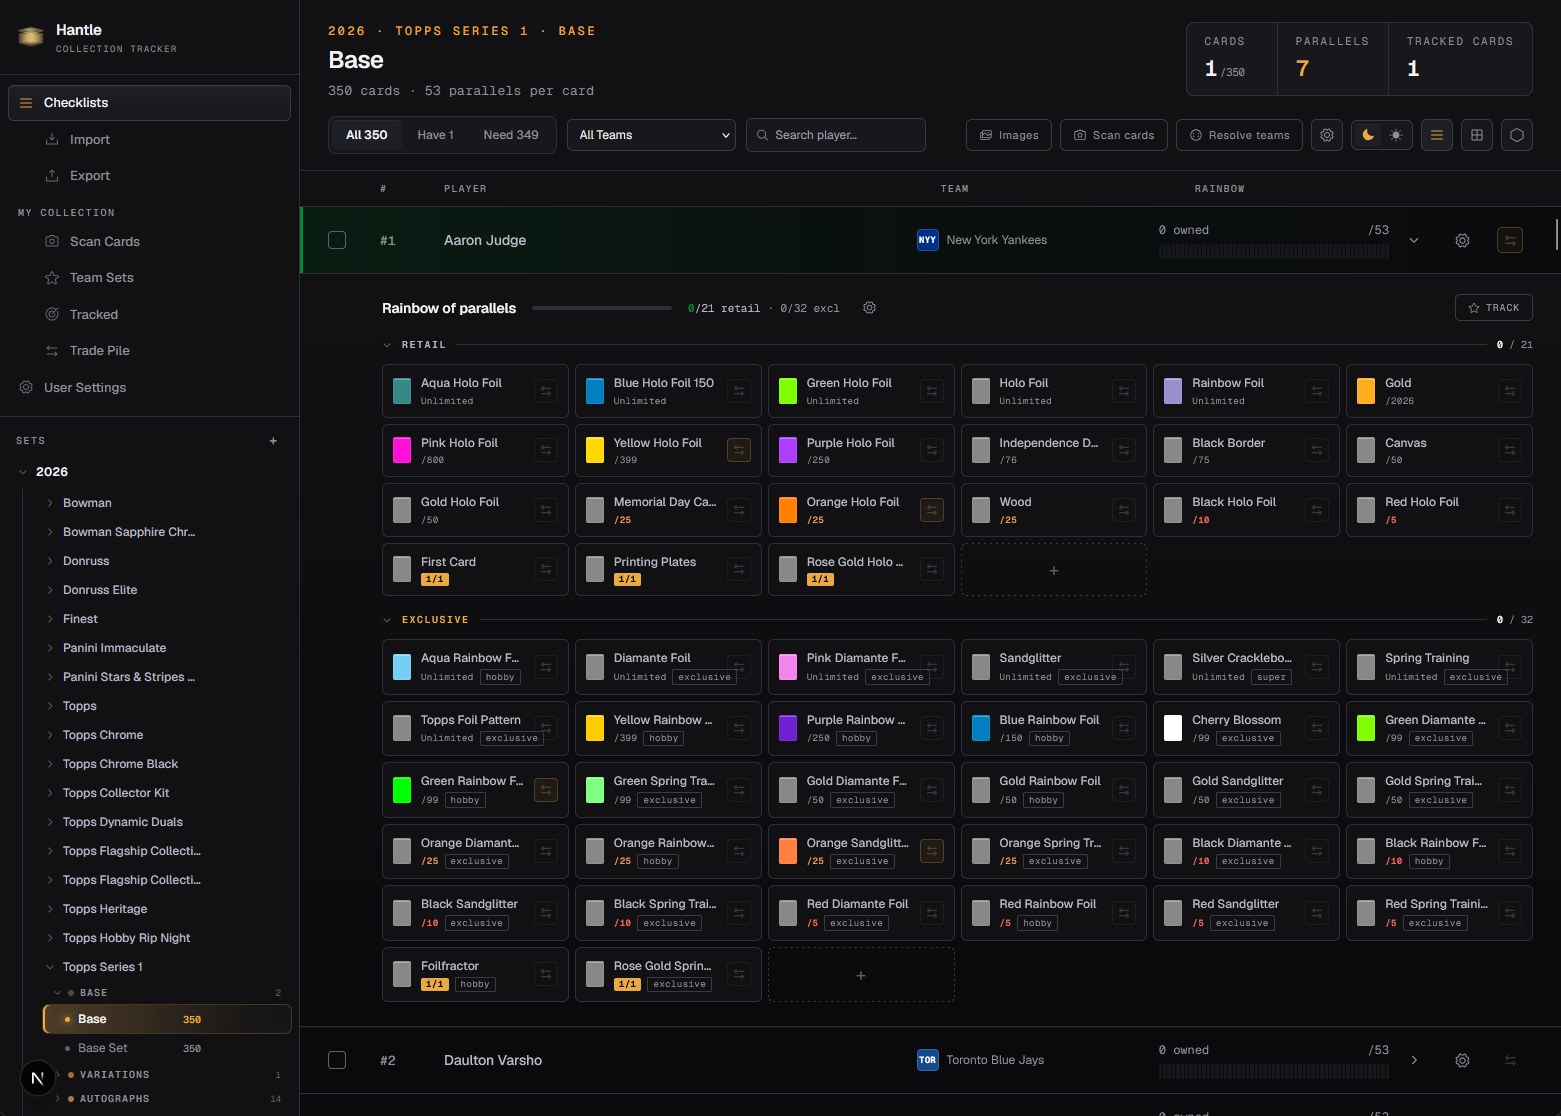The image size is (1561, 1116).
Task: Toggle the grid view layout button
Action: pos(1477,135)
